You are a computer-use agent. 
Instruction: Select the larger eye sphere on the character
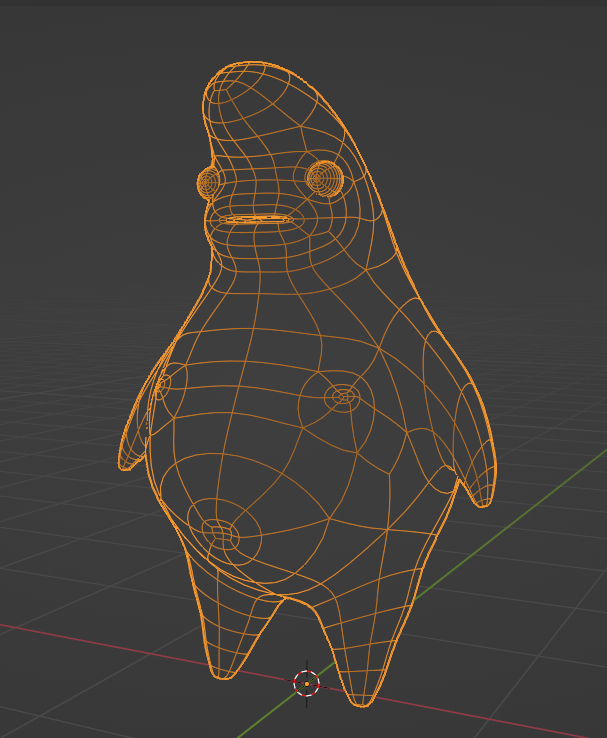[x=324, y=178]
